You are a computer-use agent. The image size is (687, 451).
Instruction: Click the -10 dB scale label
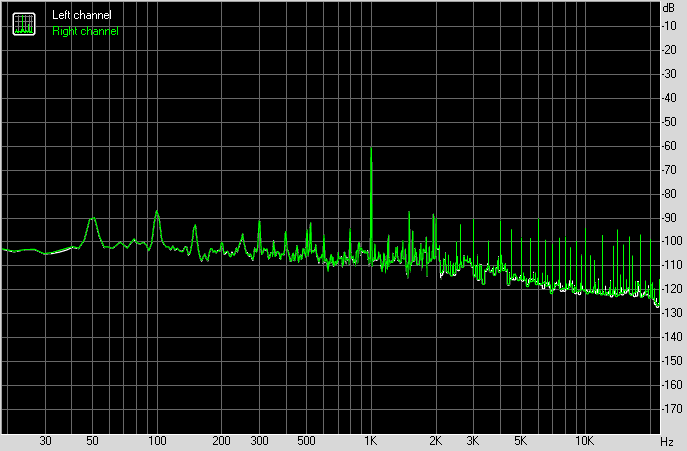[x=669, y=26]
